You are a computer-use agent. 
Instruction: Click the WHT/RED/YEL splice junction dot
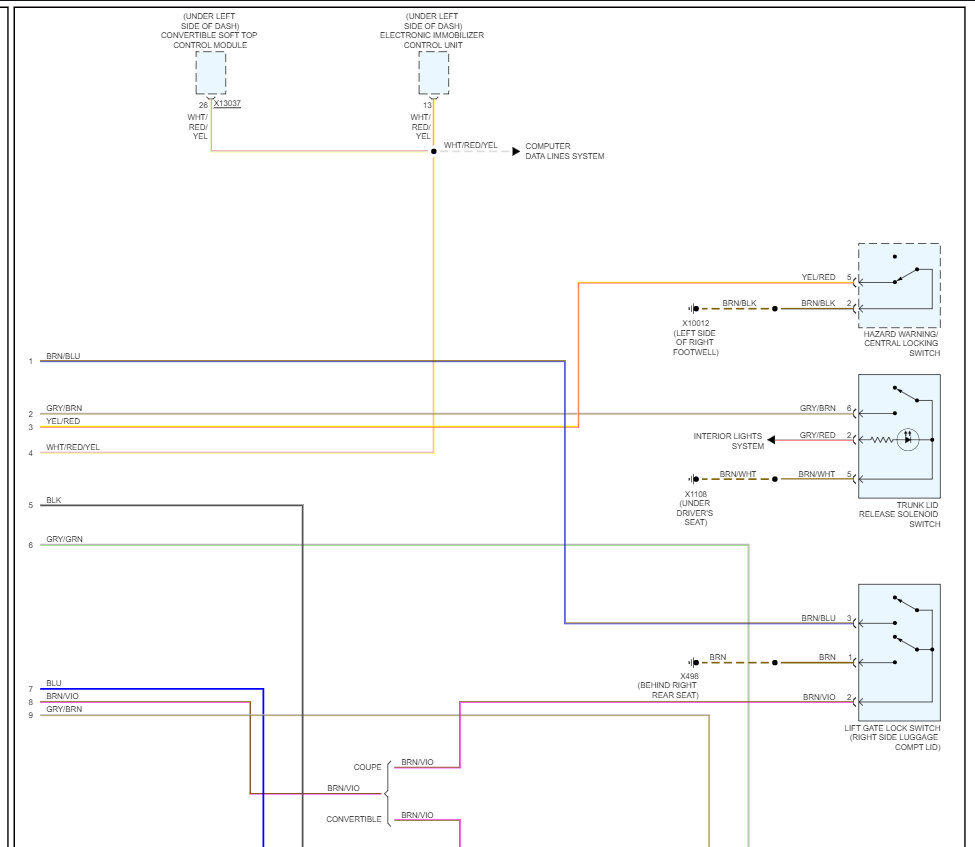click(433, 151)
